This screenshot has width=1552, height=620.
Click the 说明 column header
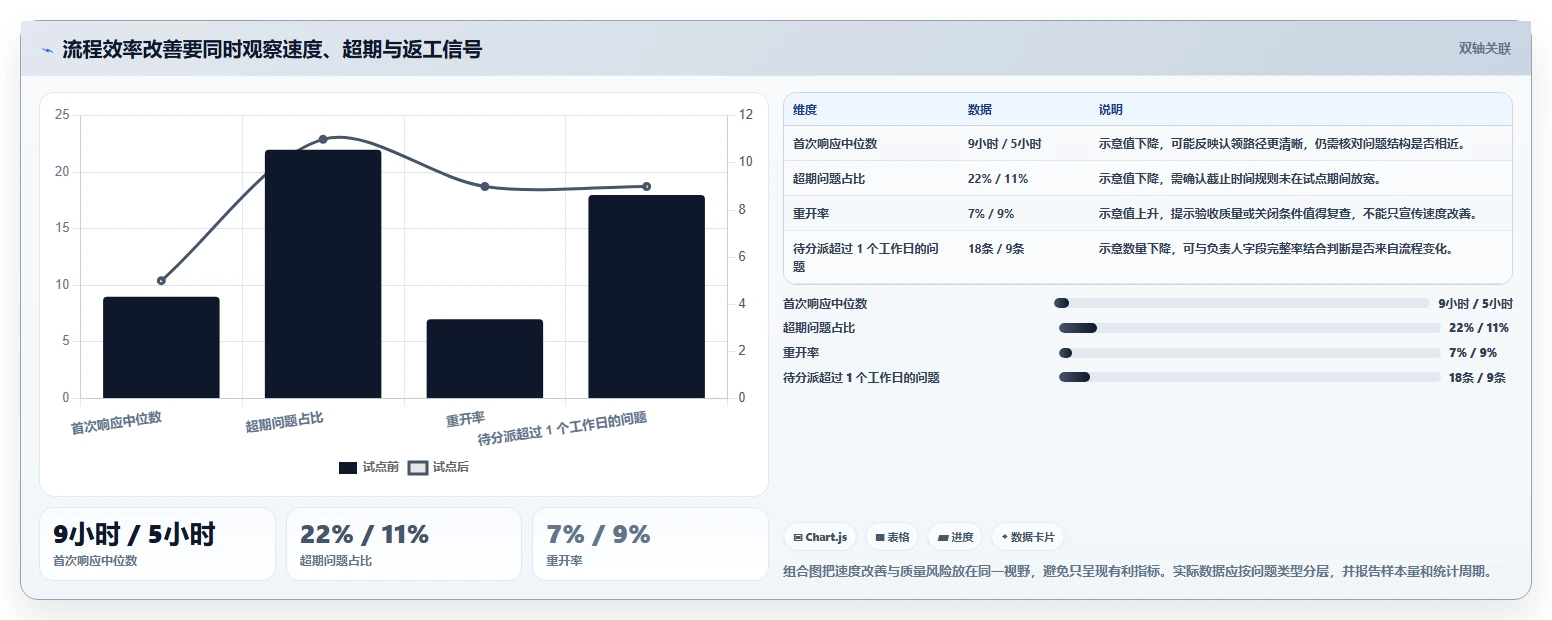click(x=1111, y=110)
